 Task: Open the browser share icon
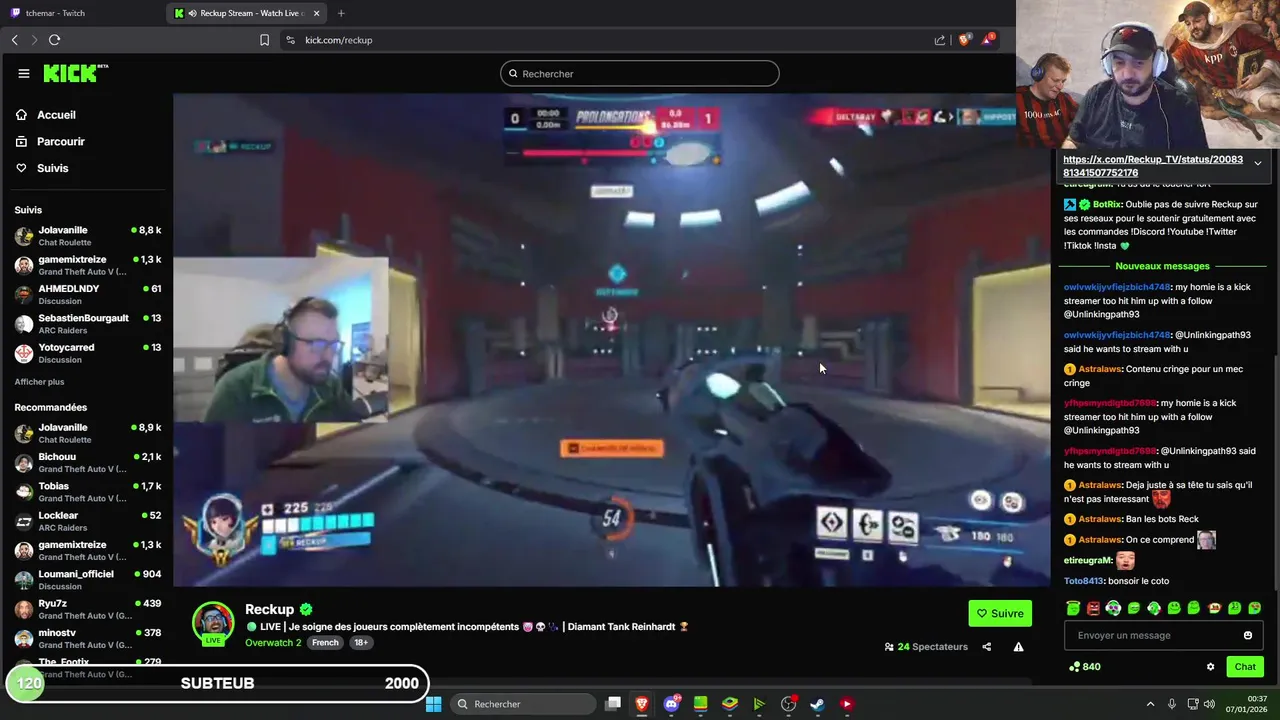pos(940,40)
